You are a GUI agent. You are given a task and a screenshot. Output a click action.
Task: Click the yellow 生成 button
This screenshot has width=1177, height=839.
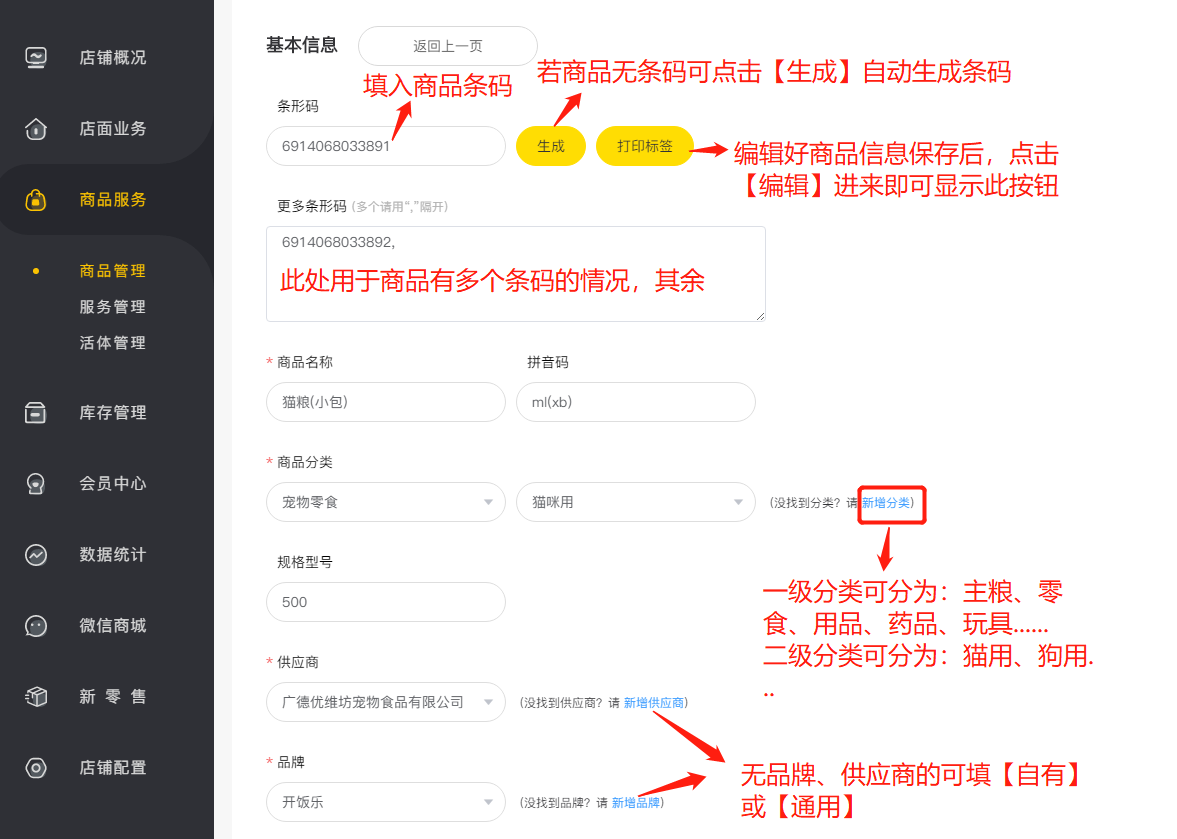[551, 146]
